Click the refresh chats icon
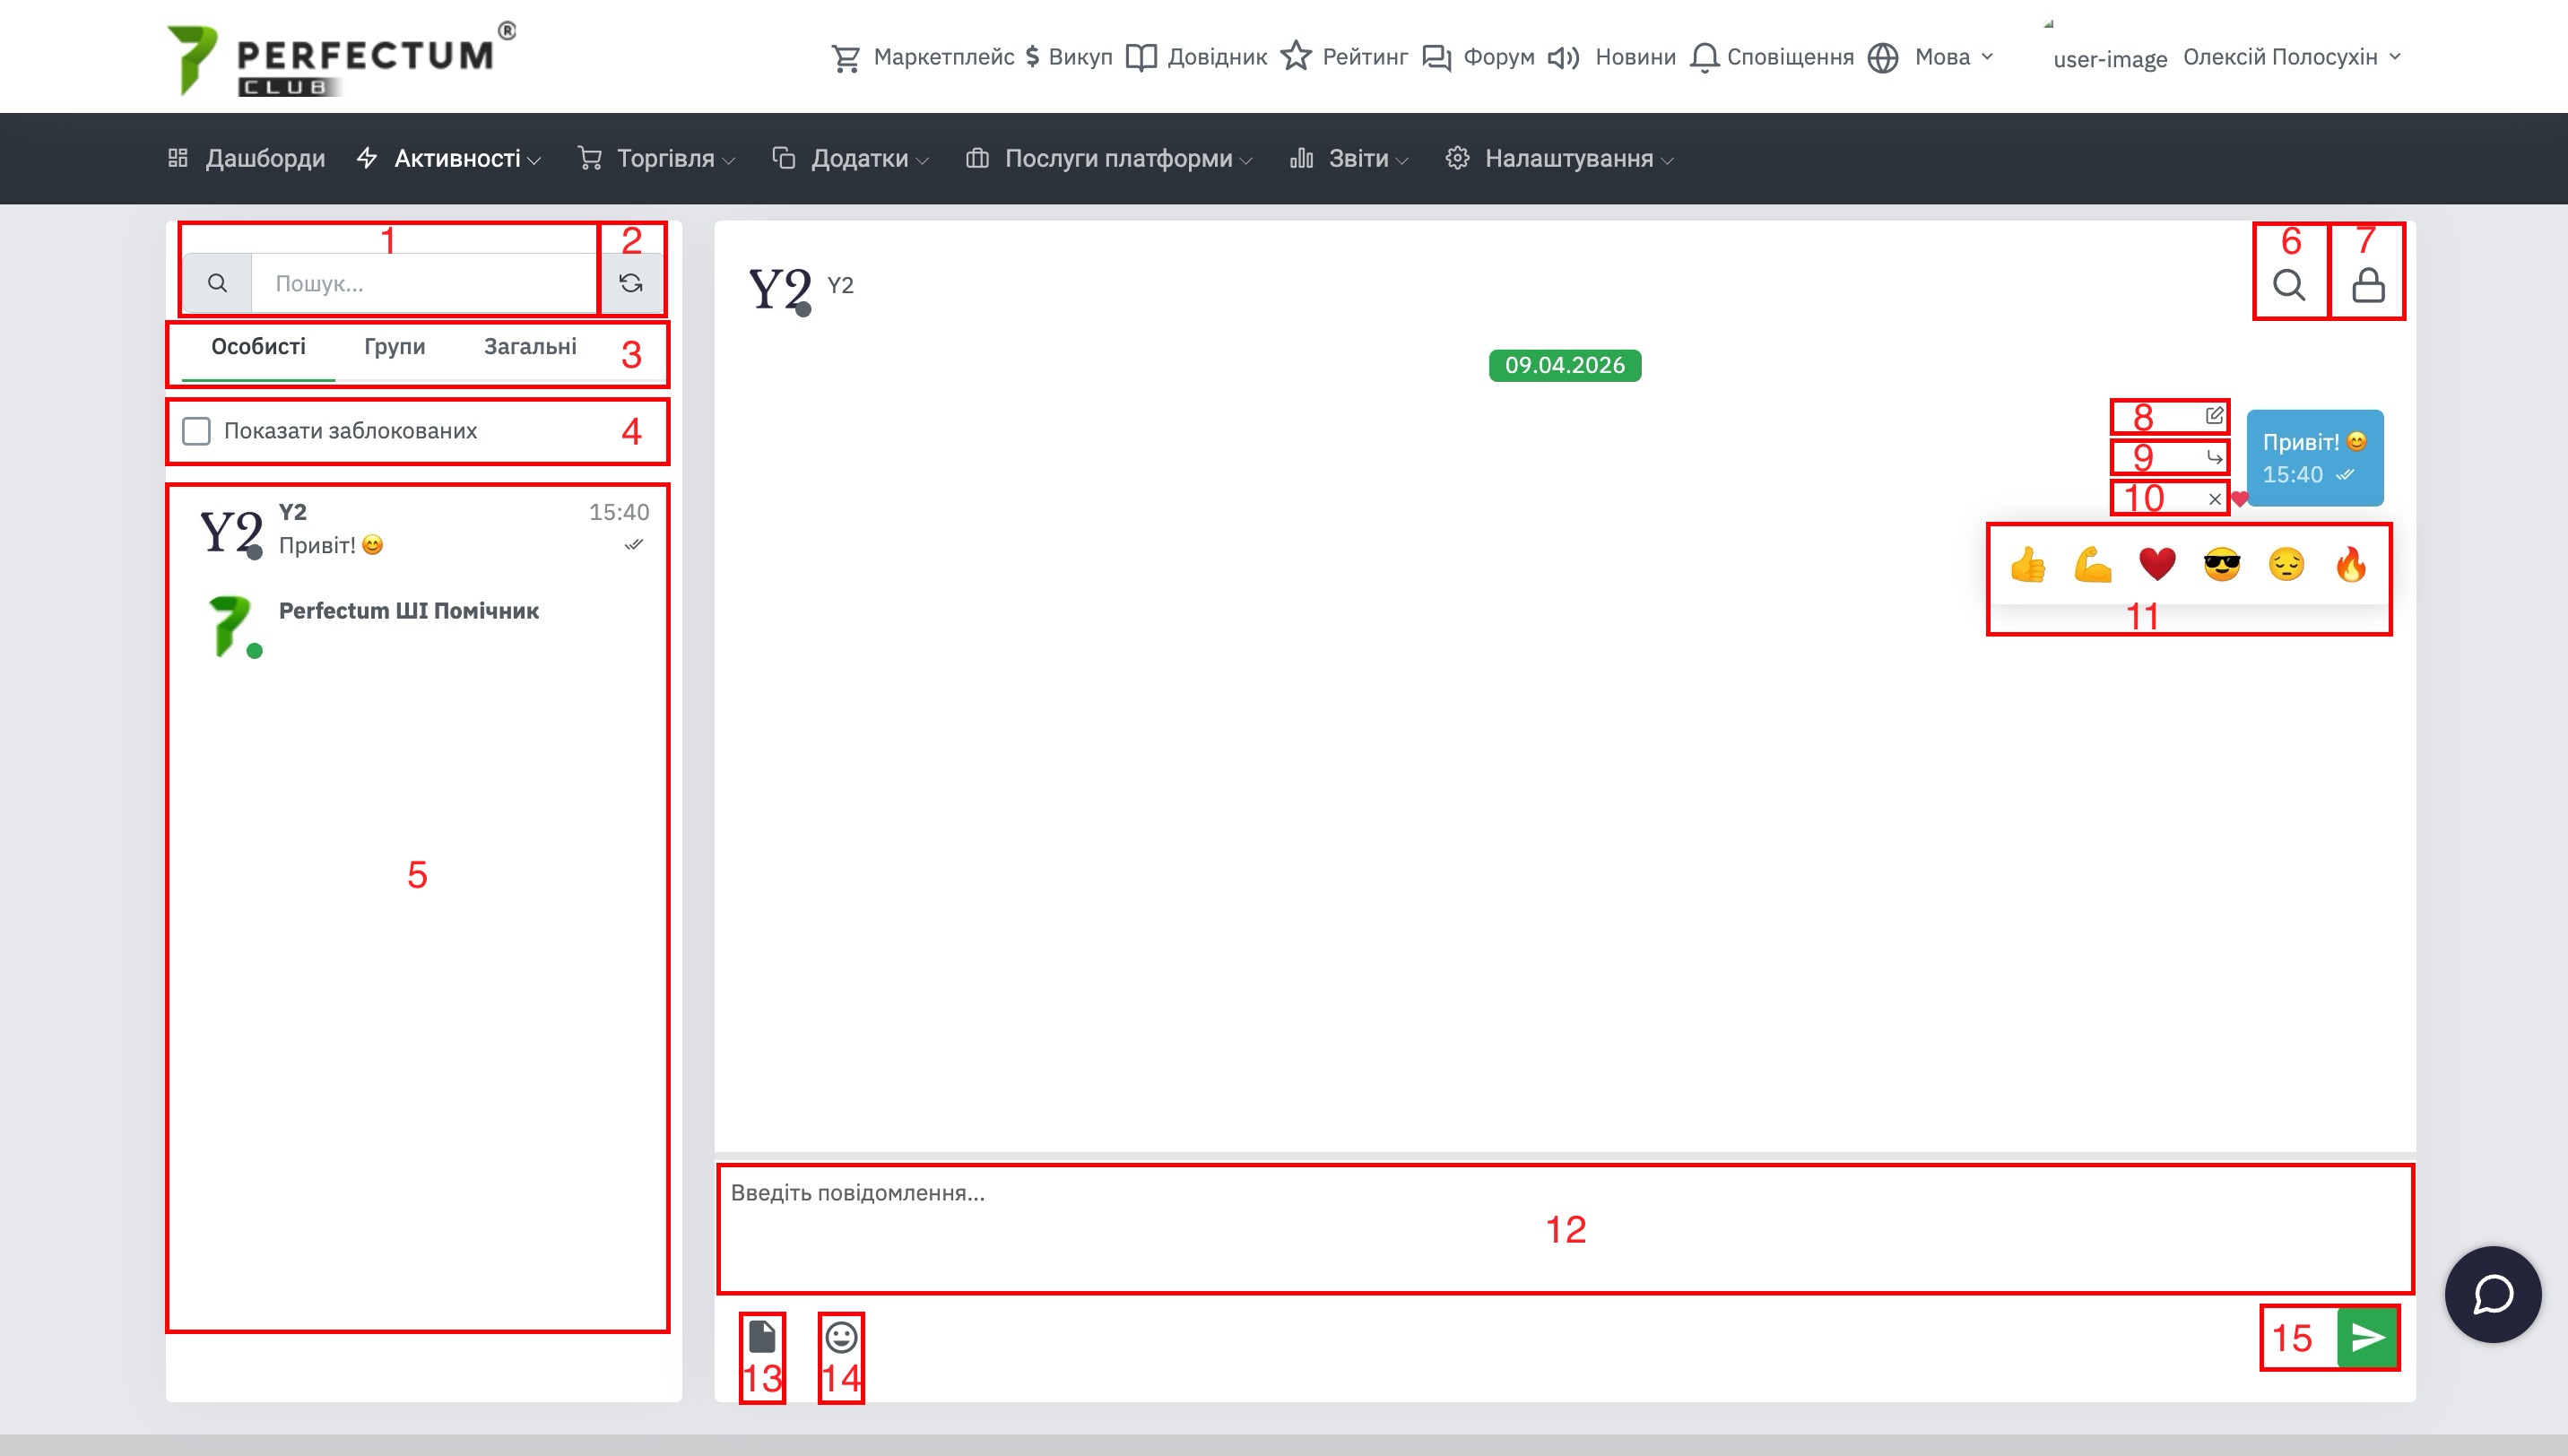 pos(631,284)
